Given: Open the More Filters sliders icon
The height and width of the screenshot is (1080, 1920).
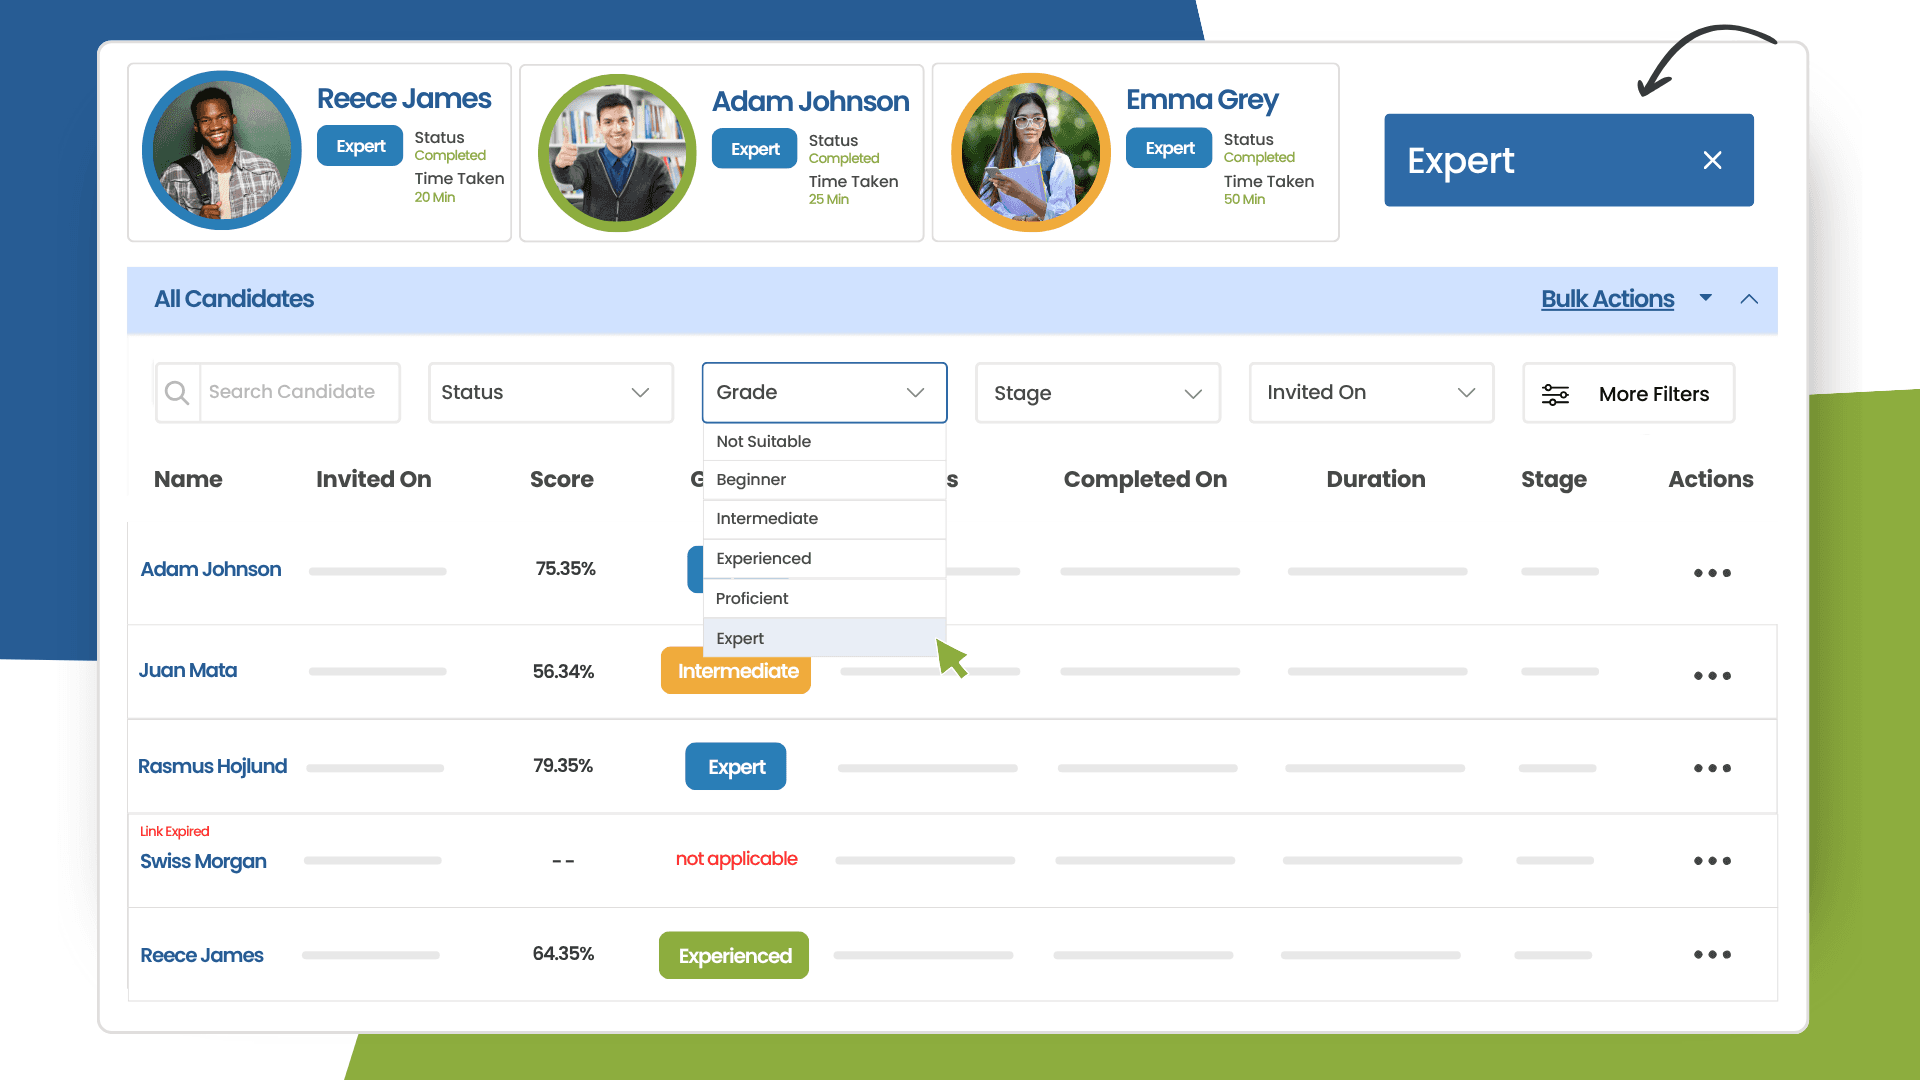Looking at the screenshot, I should 1555,394.
